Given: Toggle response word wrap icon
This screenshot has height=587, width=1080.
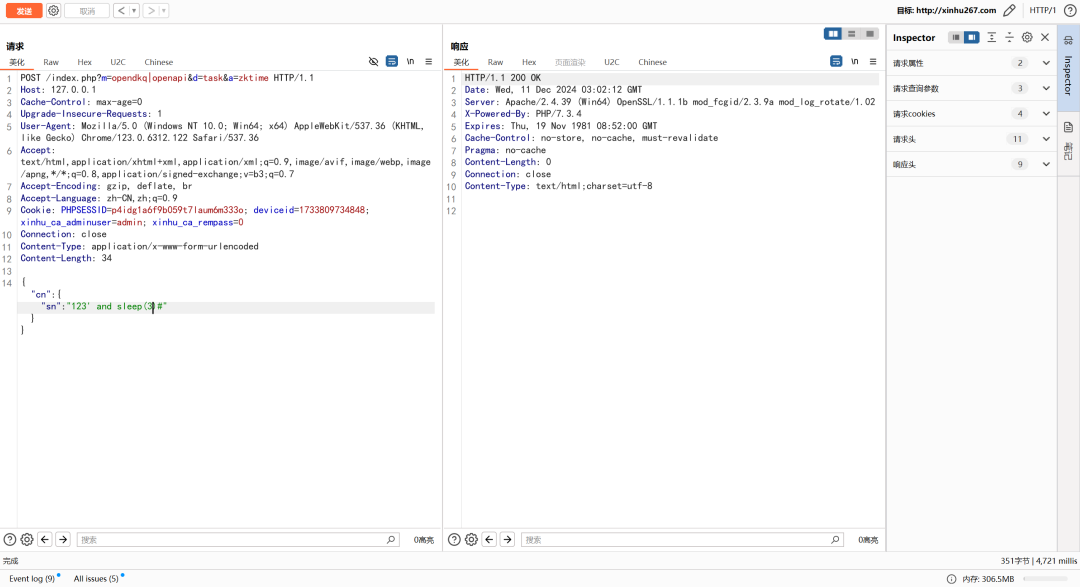Looking at the screenshot, I should [835, 61].
